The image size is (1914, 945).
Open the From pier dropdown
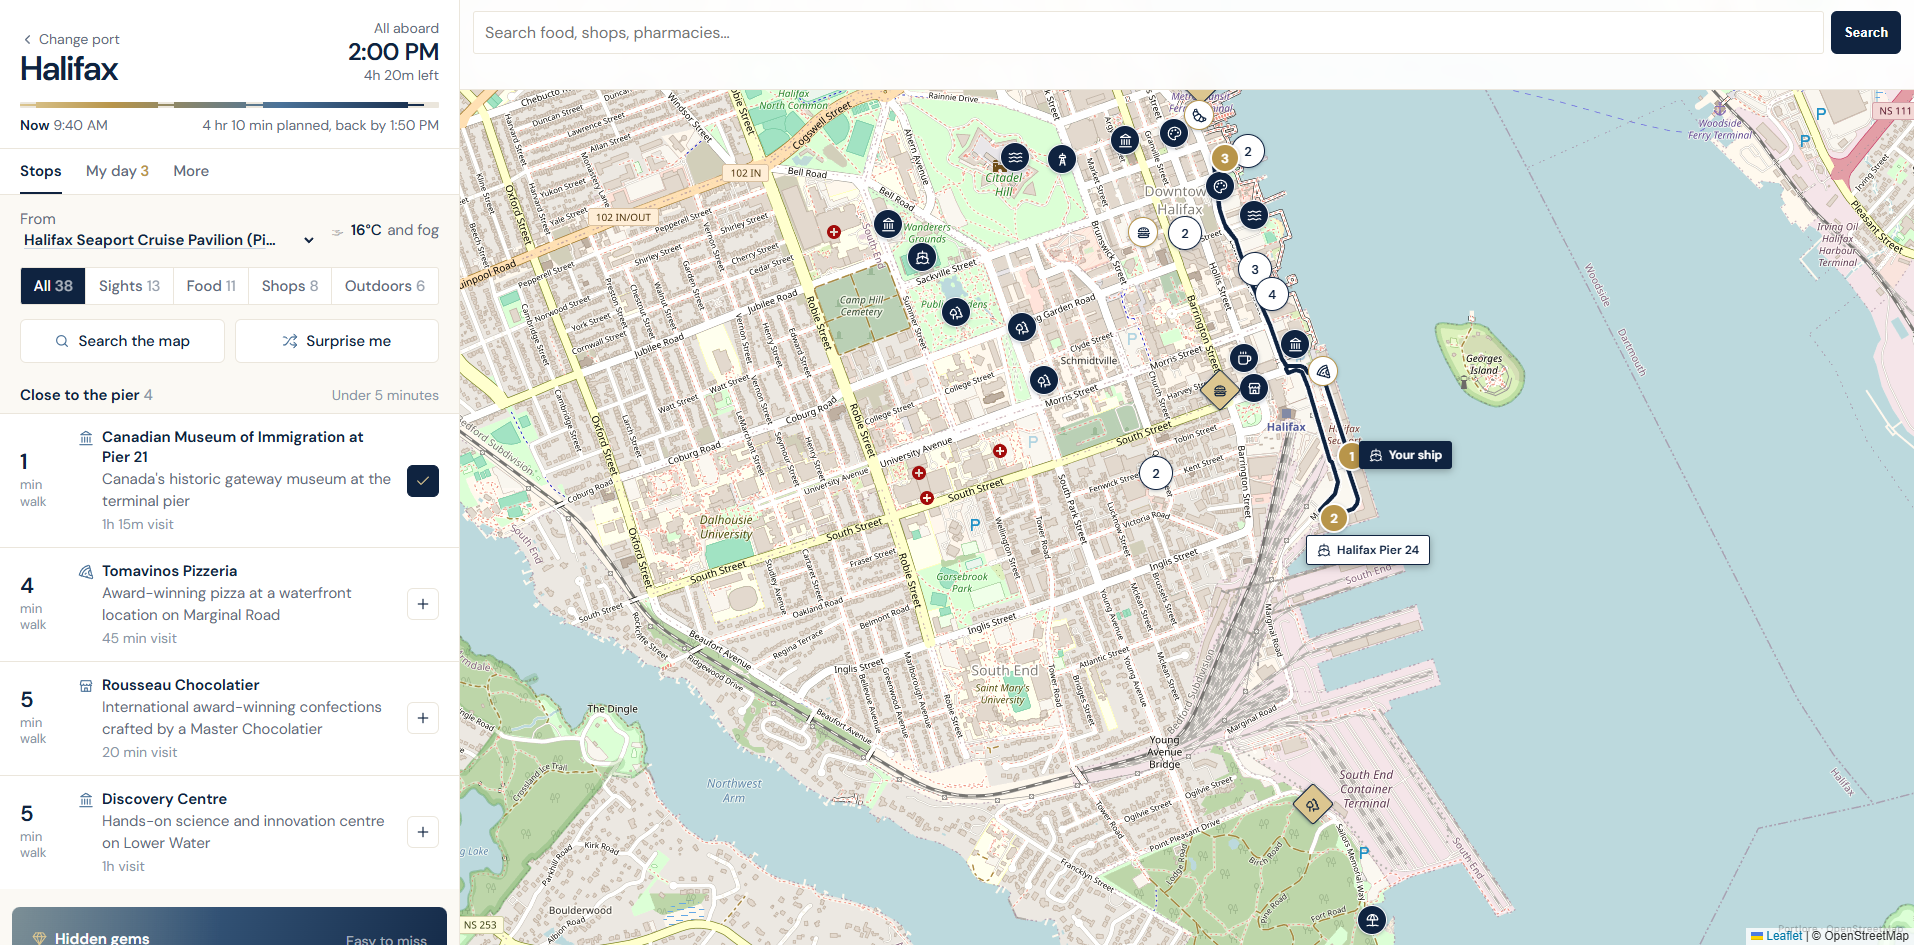168,240
